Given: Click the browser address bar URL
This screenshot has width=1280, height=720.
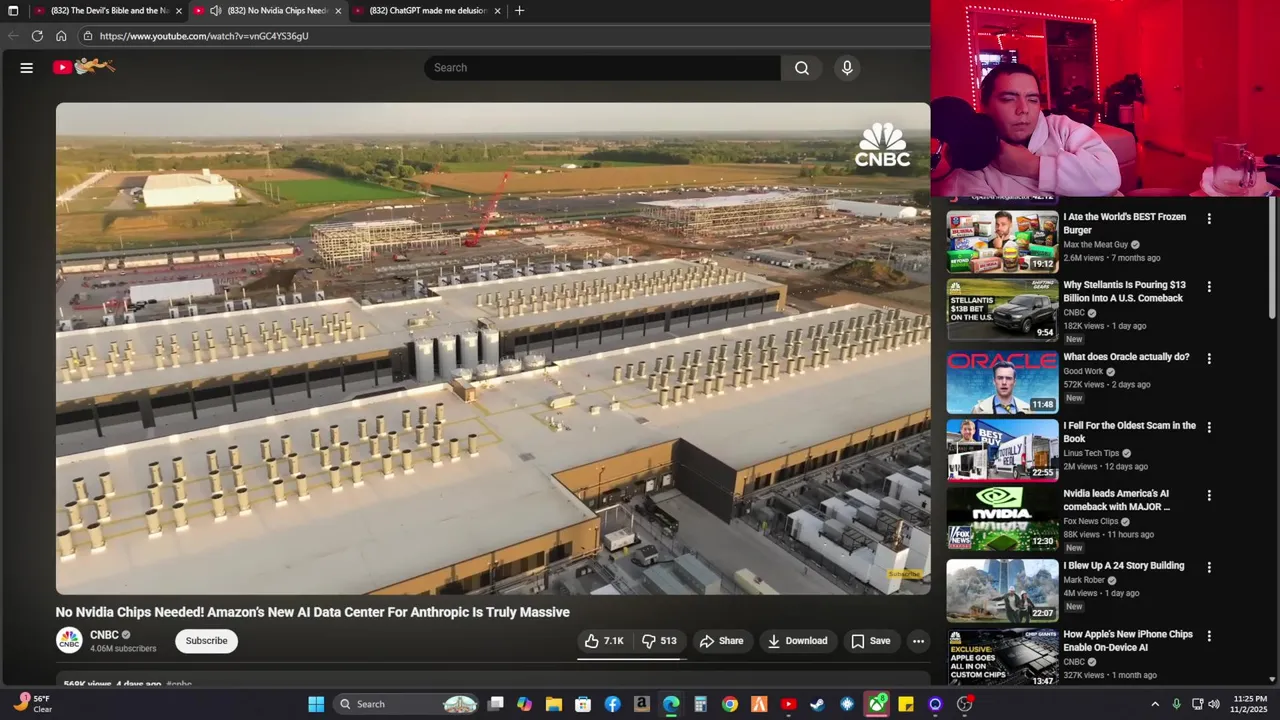Looking at the screenshot, I should coord(204,36).
